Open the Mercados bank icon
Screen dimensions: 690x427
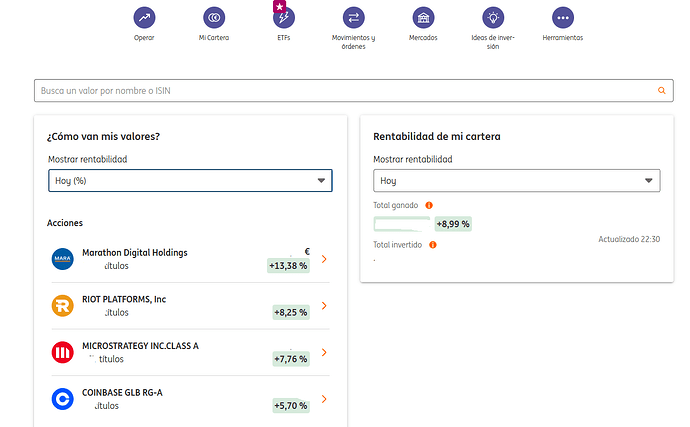(423, 18)
